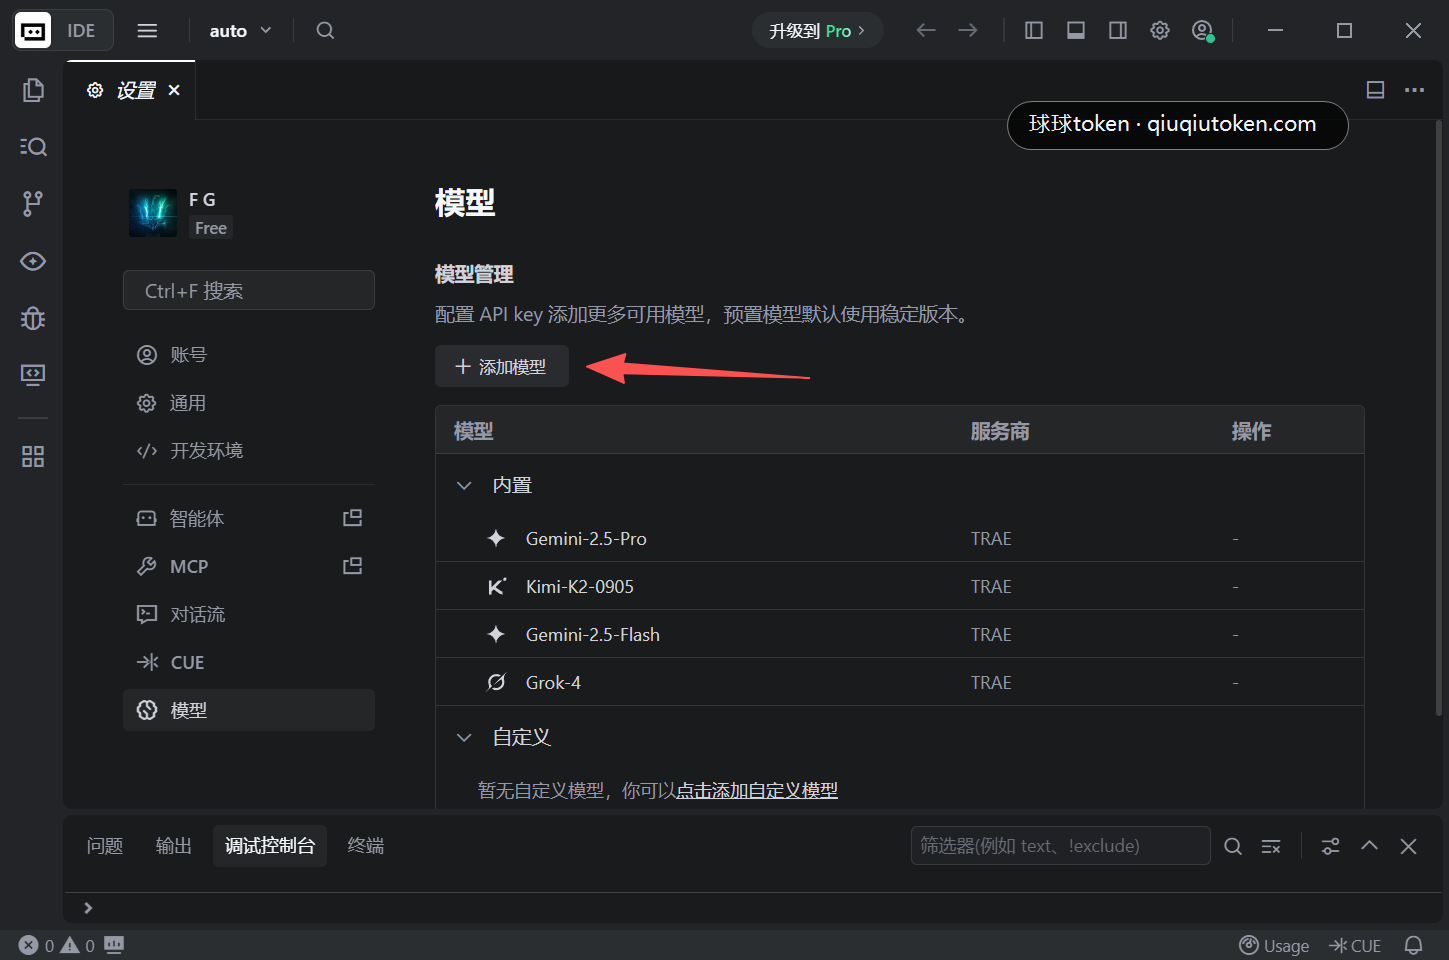The width and height of the screenshot is (1449, 960).
Task: Clear console with the list-x icon
Action: [x=1271, y=846]
